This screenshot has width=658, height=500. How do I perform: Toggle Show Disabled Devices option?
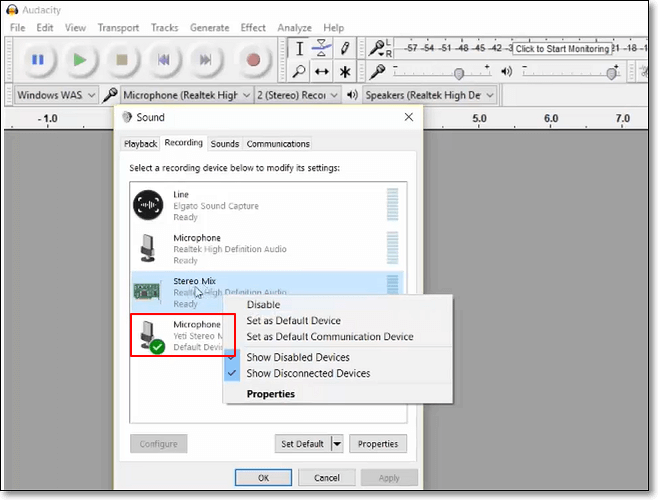click(297, 357)
